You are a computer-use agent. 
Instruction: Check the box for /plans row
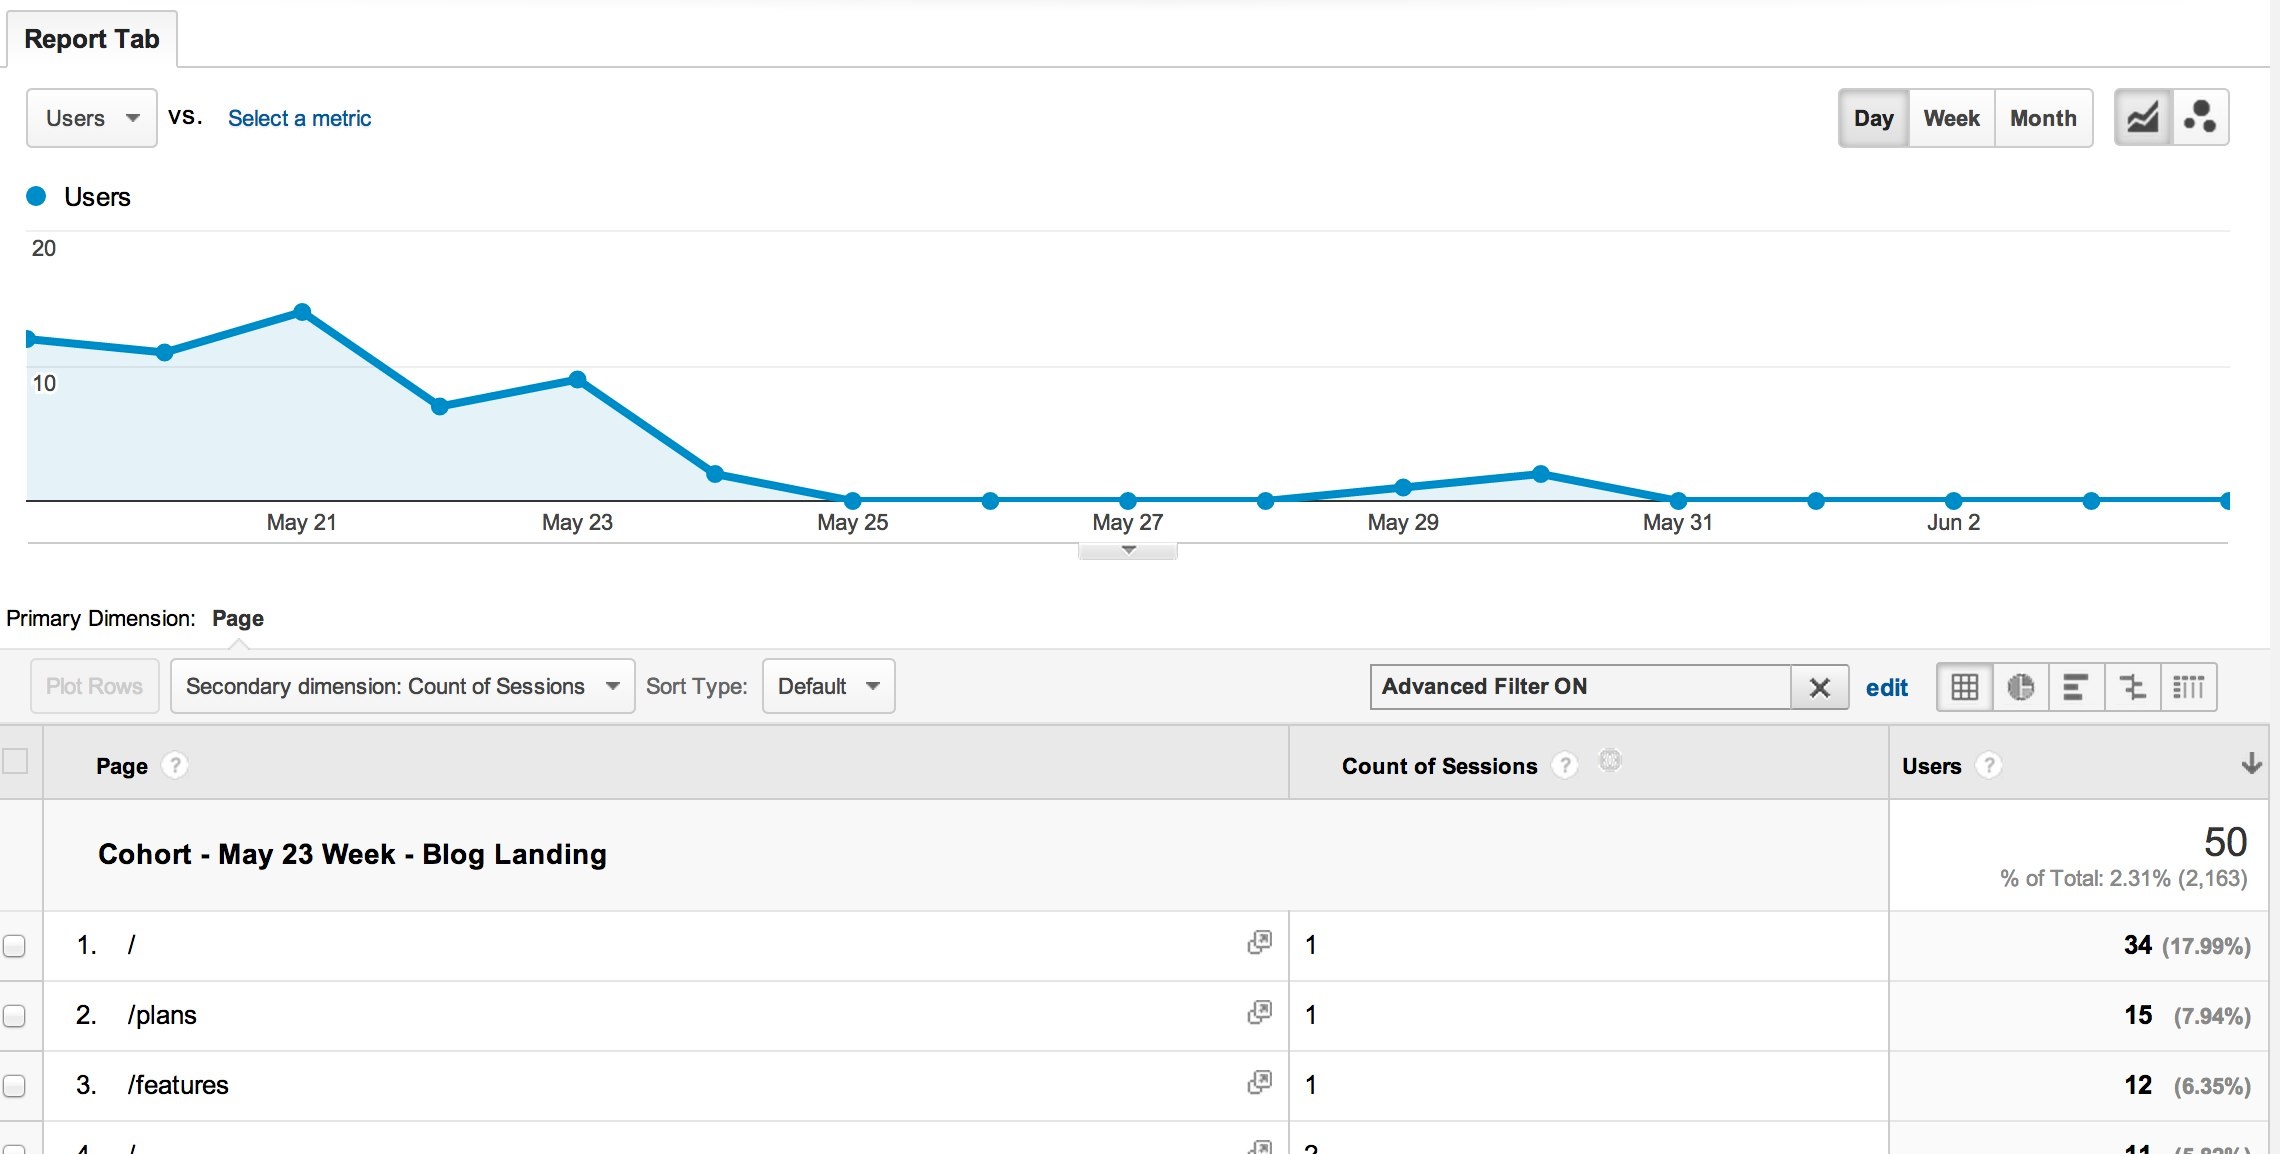pos(14,1015)
